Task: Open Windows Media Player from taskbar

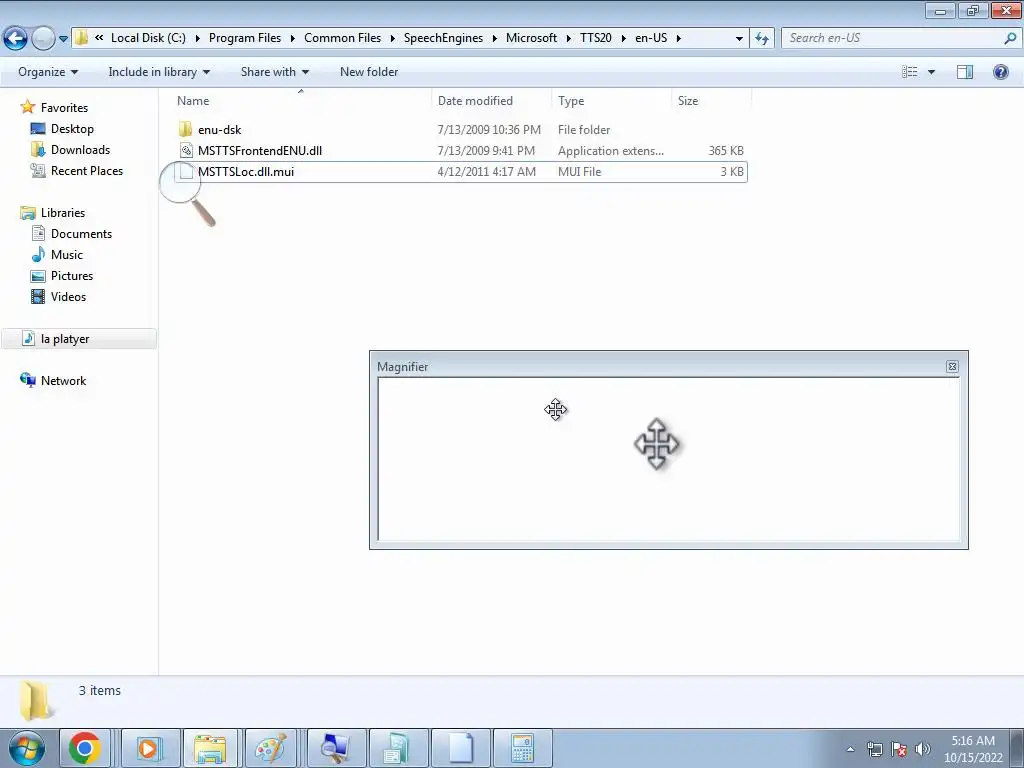Action: coord(150,748)
